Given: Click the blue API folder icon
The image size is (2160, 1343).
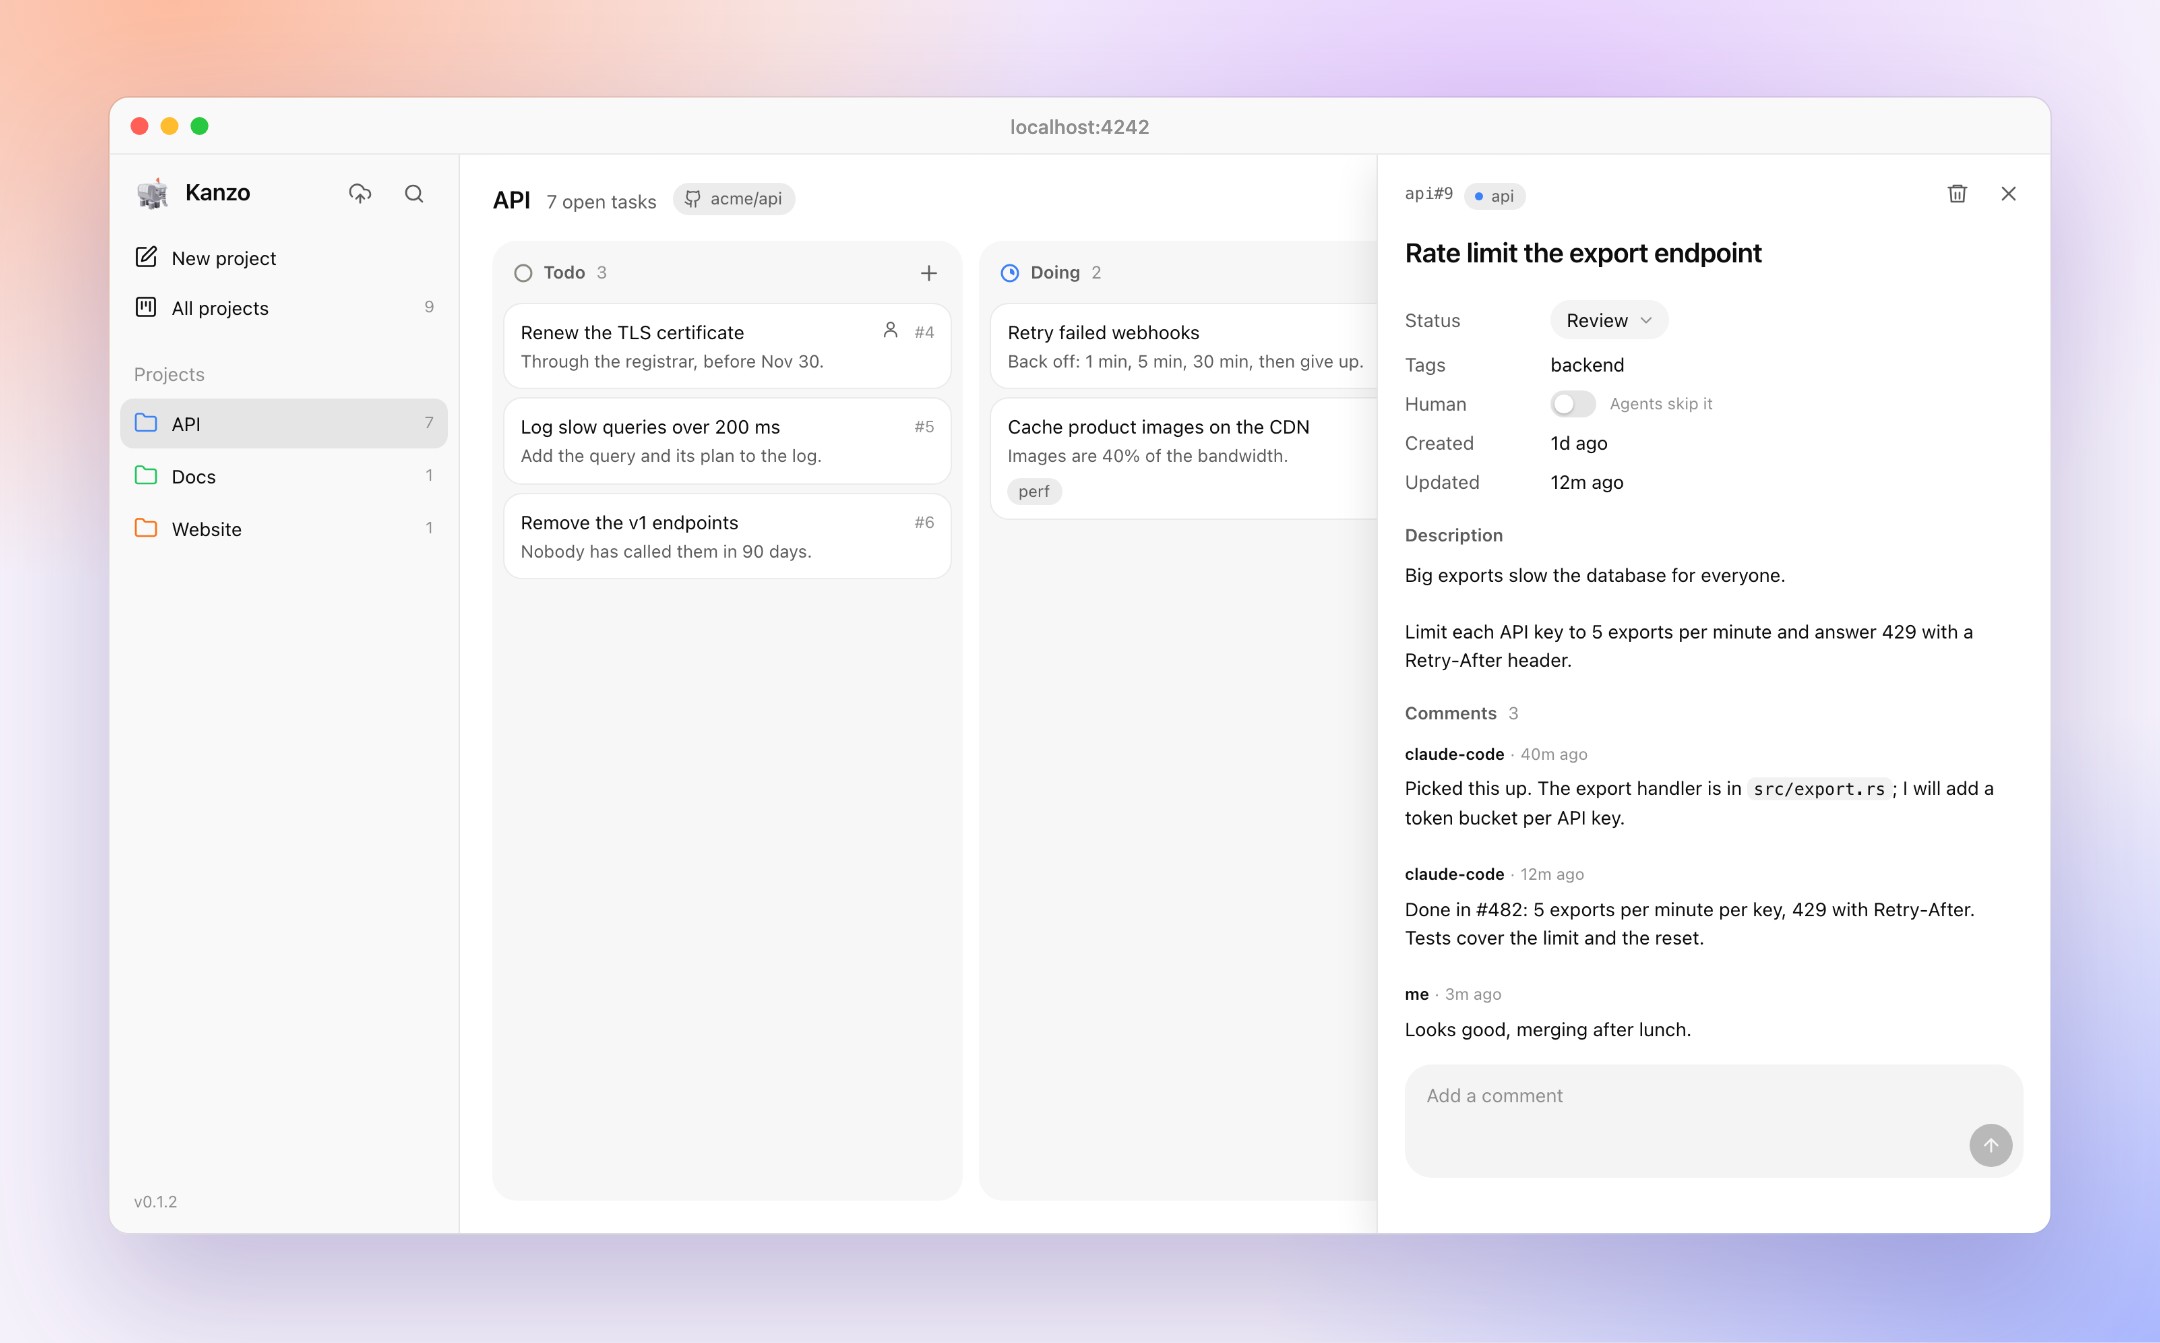Looking at the screenshot, I should pyautogui.click(x=146, y=423).
